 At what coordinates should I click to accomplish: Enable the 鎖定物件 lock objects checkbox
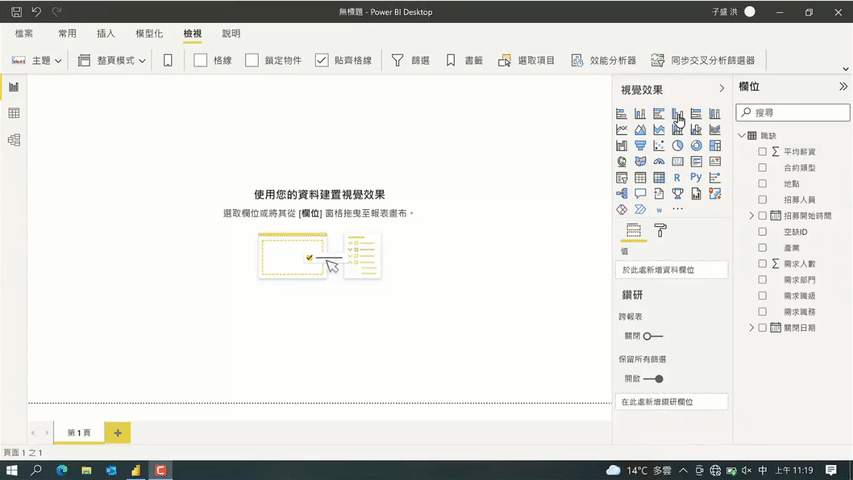click(252, 60)
